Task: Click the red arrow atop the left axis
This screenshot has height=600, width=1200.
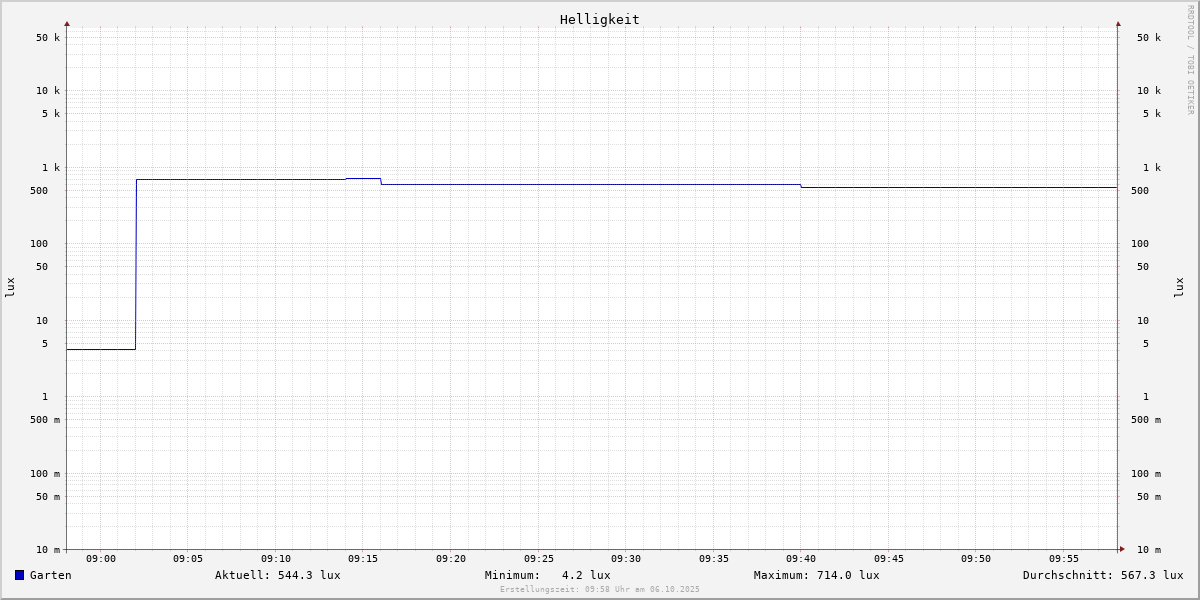Action: [67, 23]
